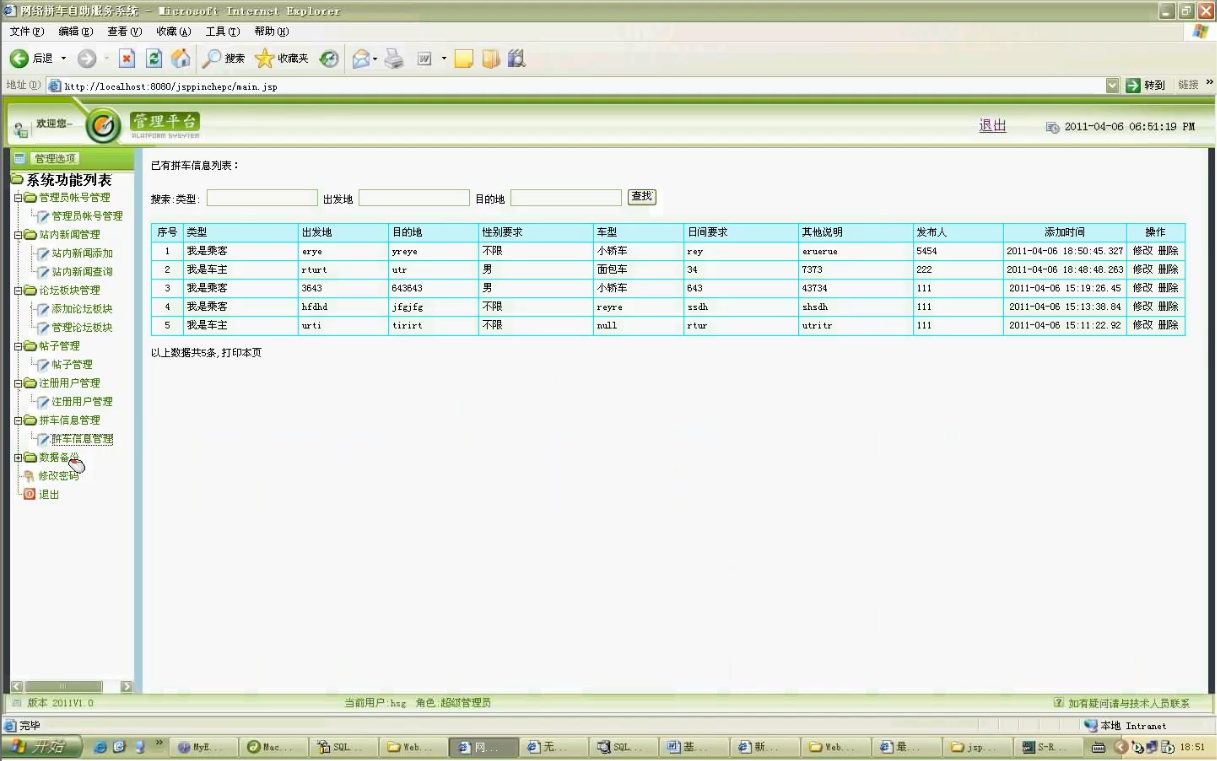Collapse the 帖子管理 tree folder
The height and width of the screenshot is (761, 1217).
click(x=17, y=346)
